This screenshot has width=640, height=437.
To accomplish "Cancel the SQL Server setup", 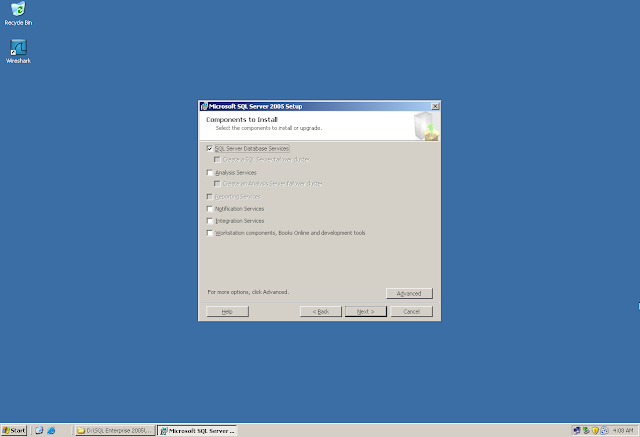I will [411, 311].
